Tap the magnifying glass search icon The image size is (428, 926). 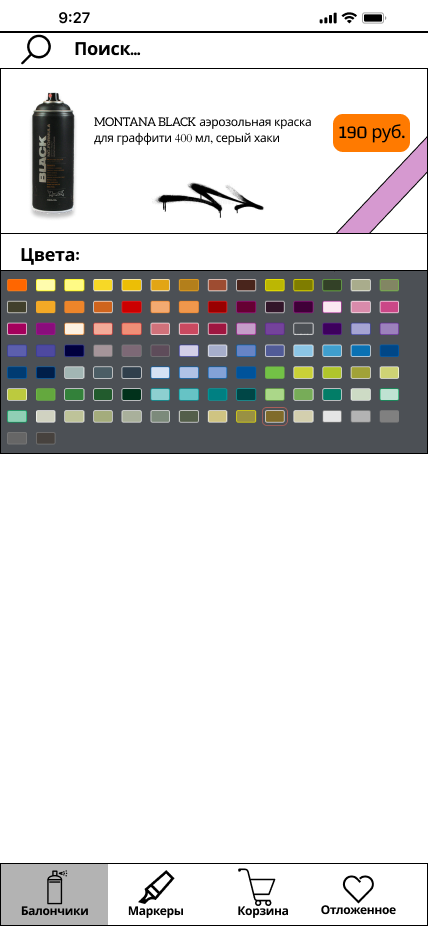36,50
